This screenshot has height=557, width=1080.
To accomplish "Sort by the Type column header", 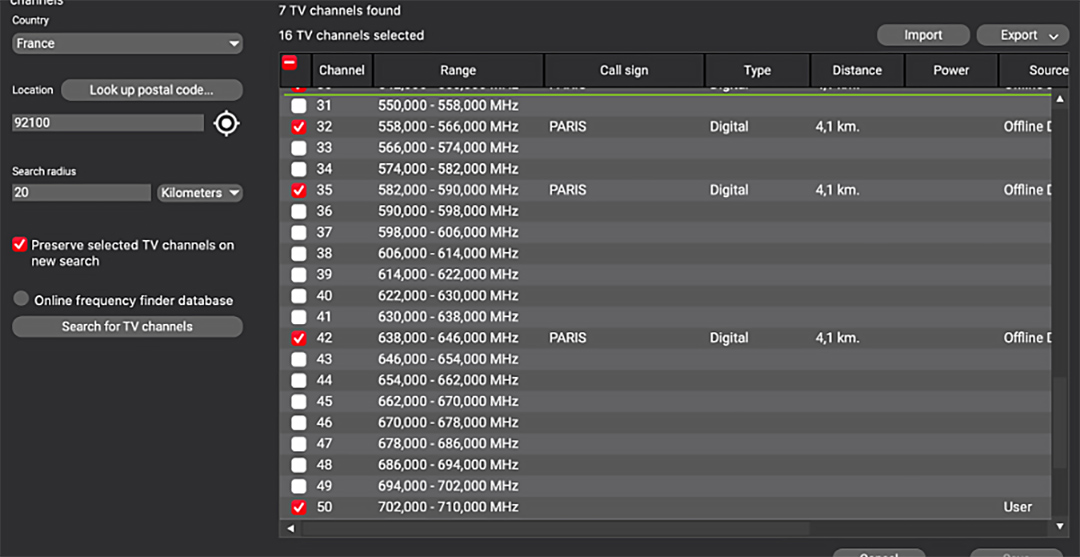I will (x=757, y=70).
